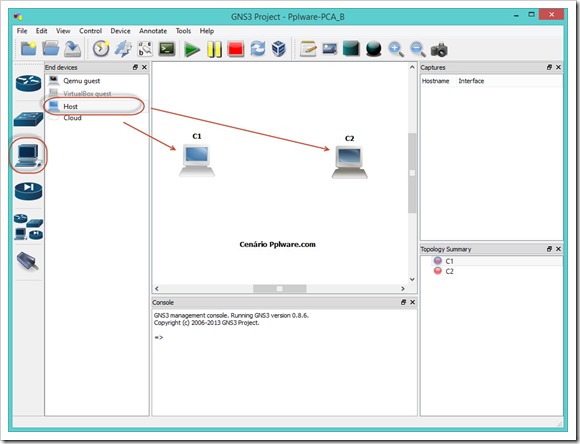Click the Save project icon
580x444 pixels.
(72, 49)
